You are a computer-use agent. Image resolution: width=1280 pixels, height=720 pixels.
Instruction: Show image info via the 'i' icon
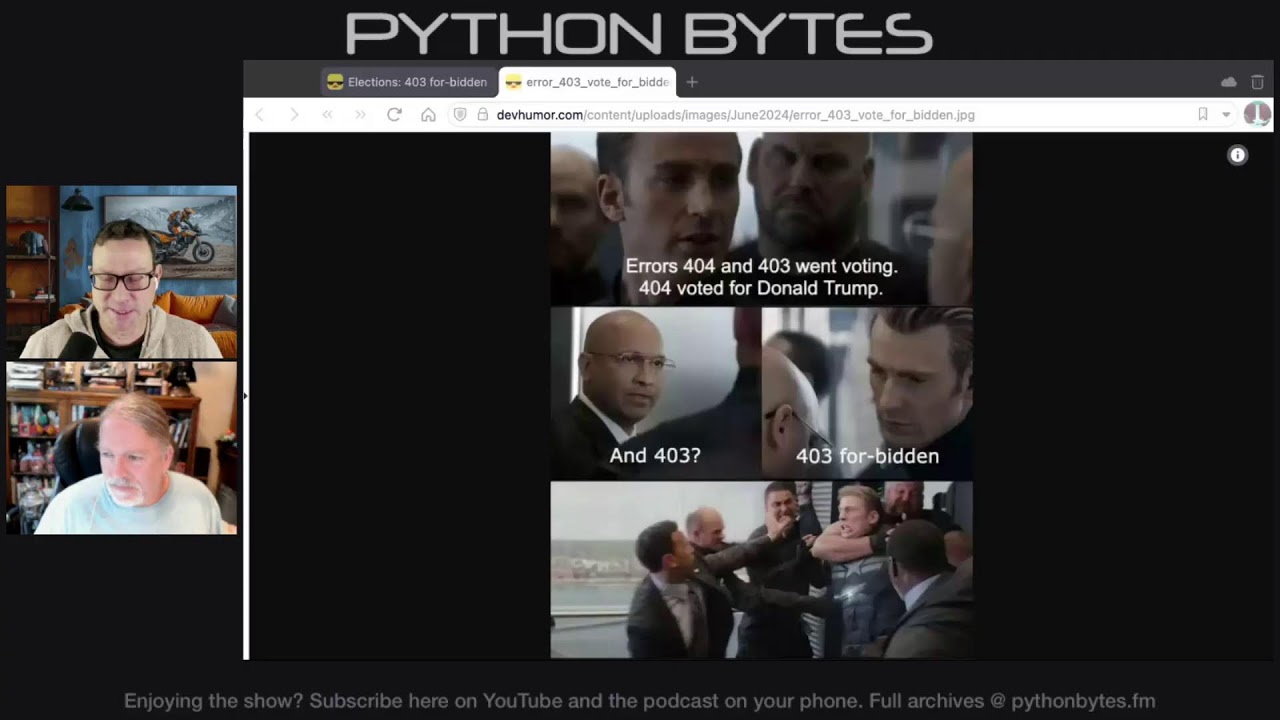tap(1238, 155)
